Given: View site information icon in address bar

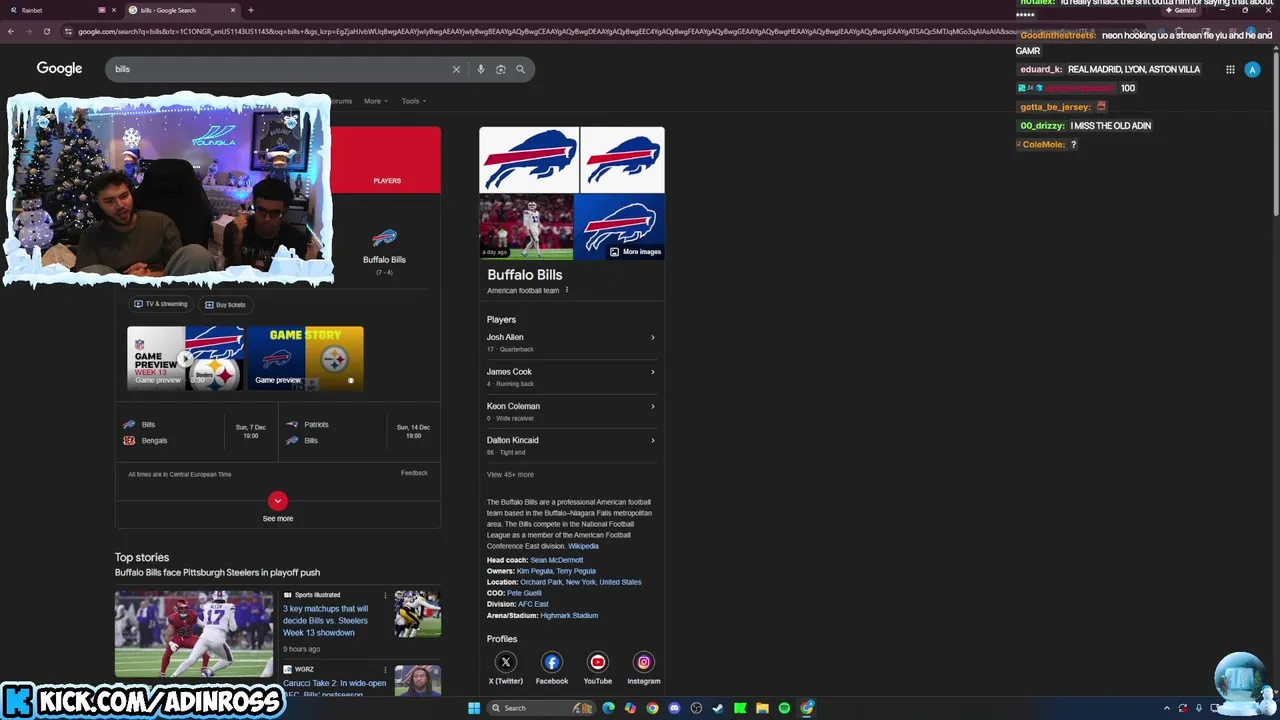Looking at the screenshot, I should (68, 31).
